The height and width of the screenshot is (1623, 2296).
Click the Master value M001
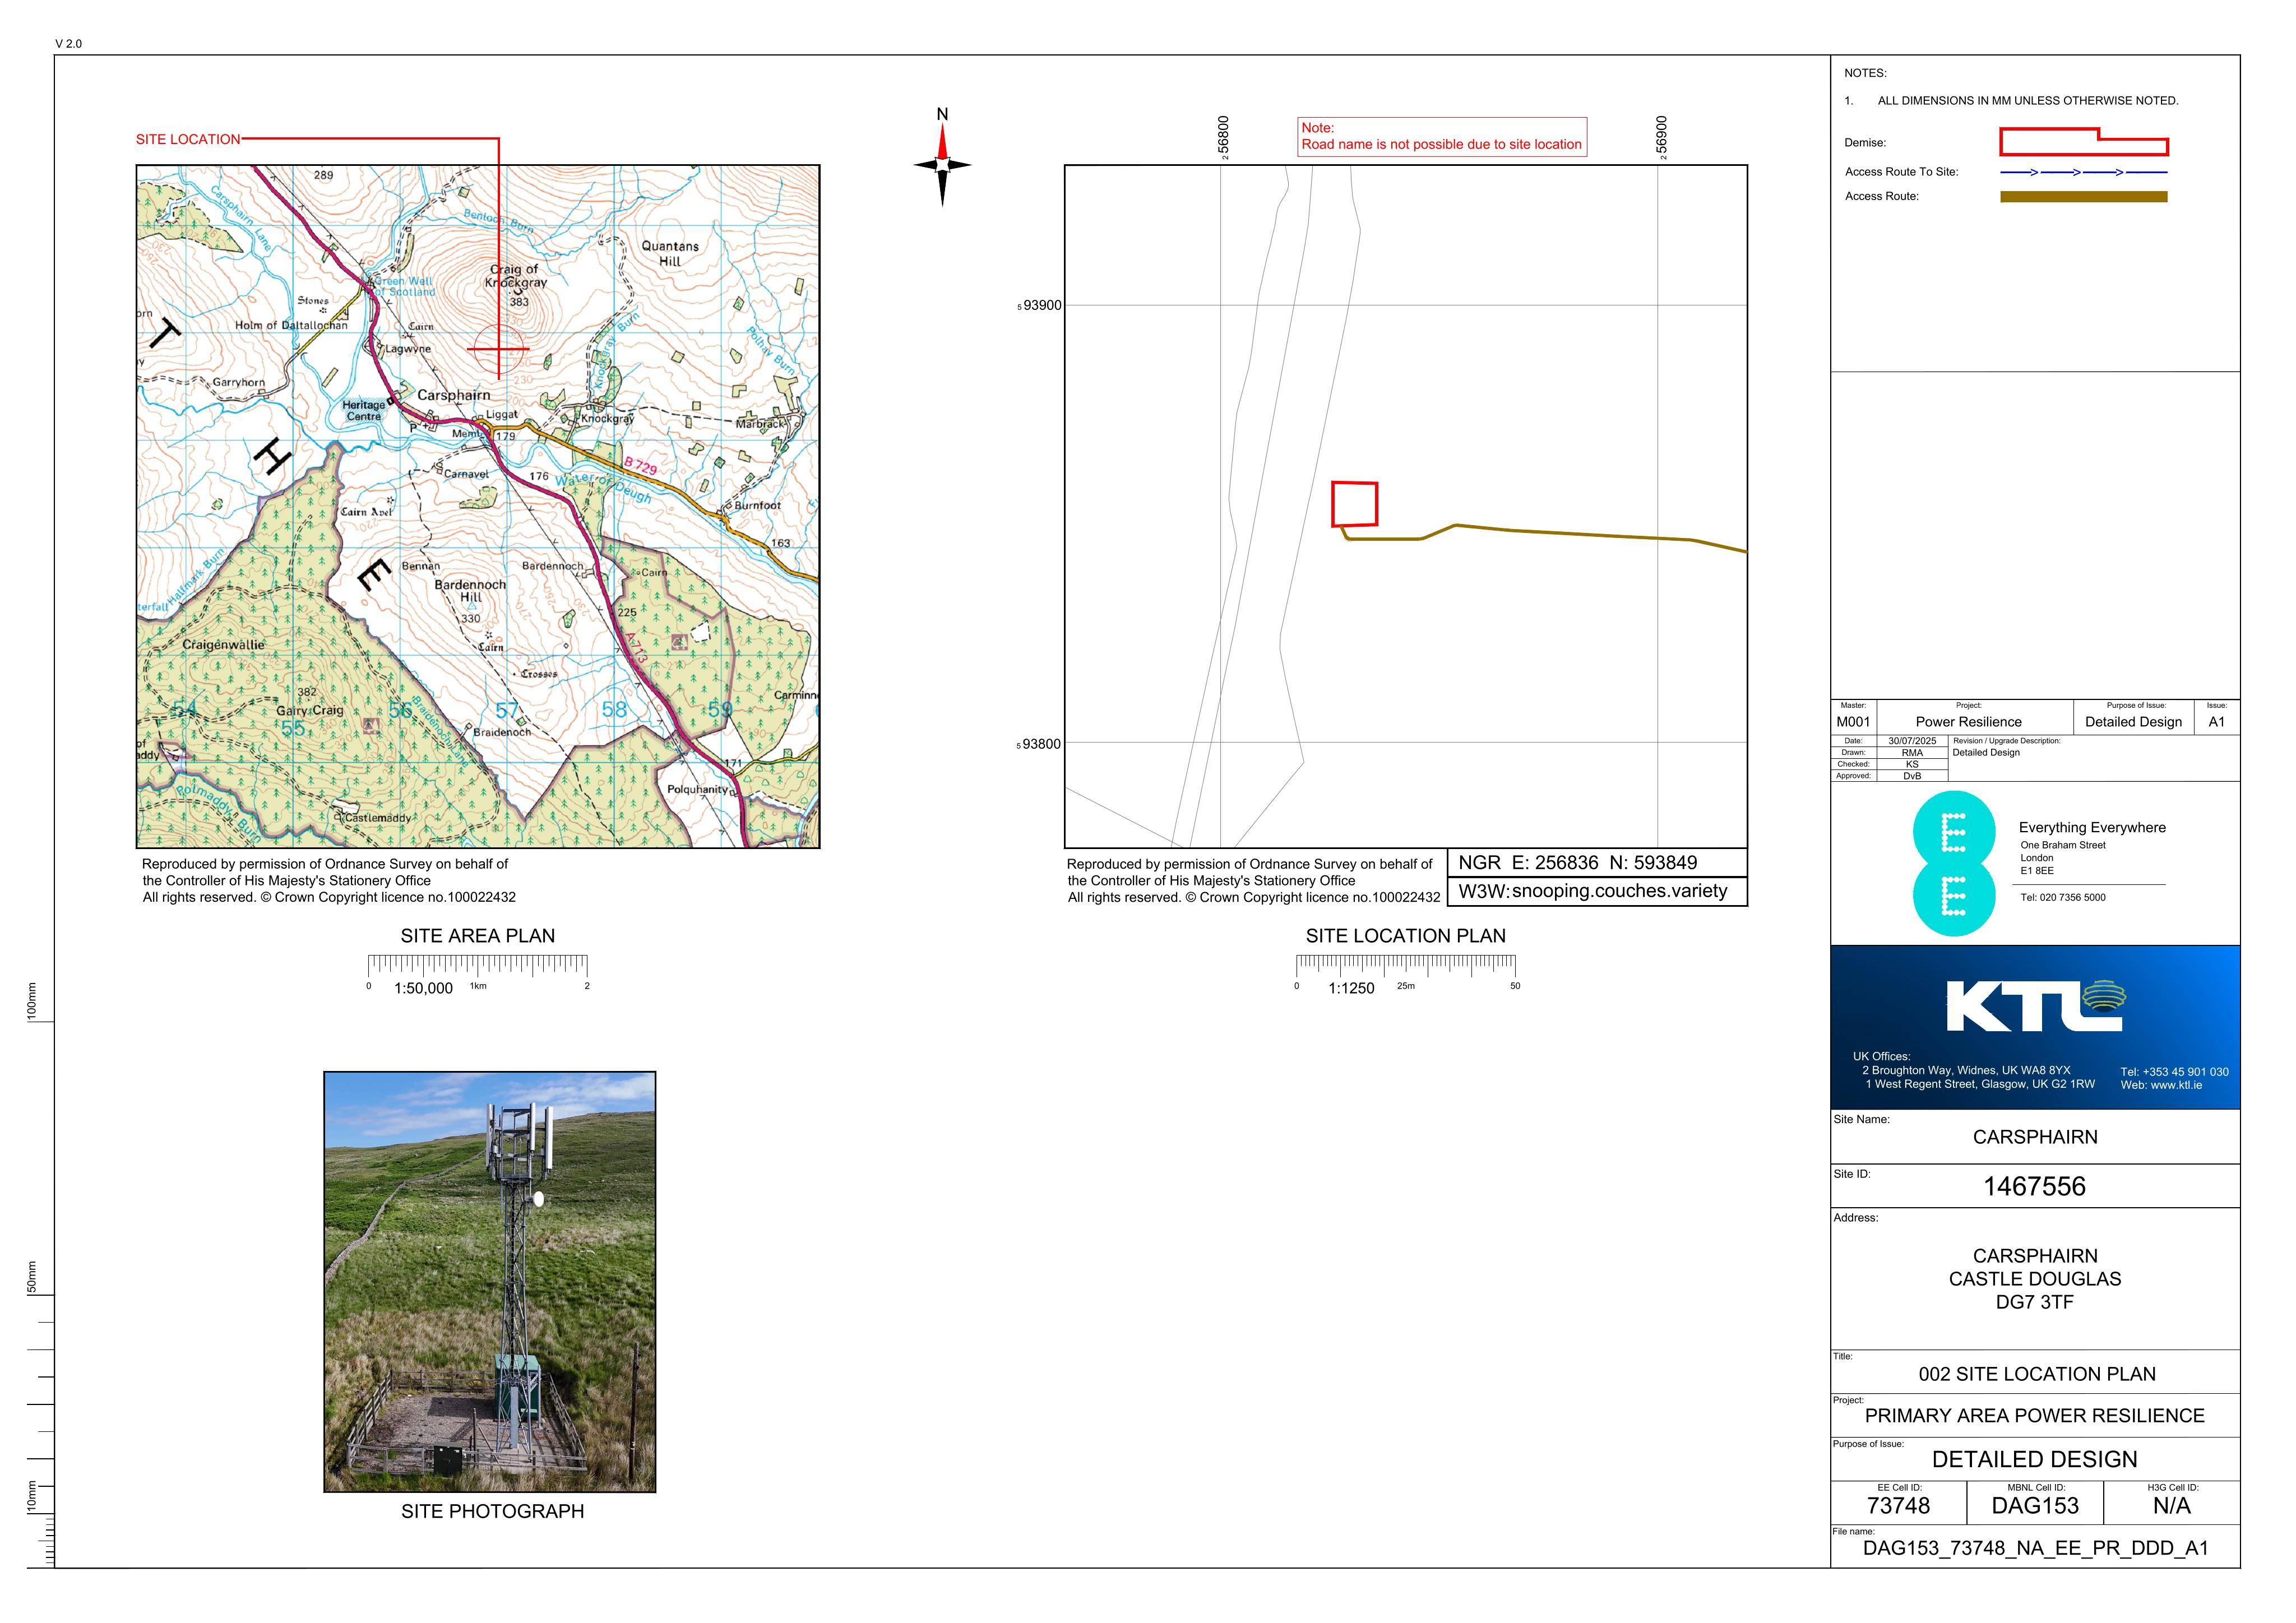(x=1853, y=722)
